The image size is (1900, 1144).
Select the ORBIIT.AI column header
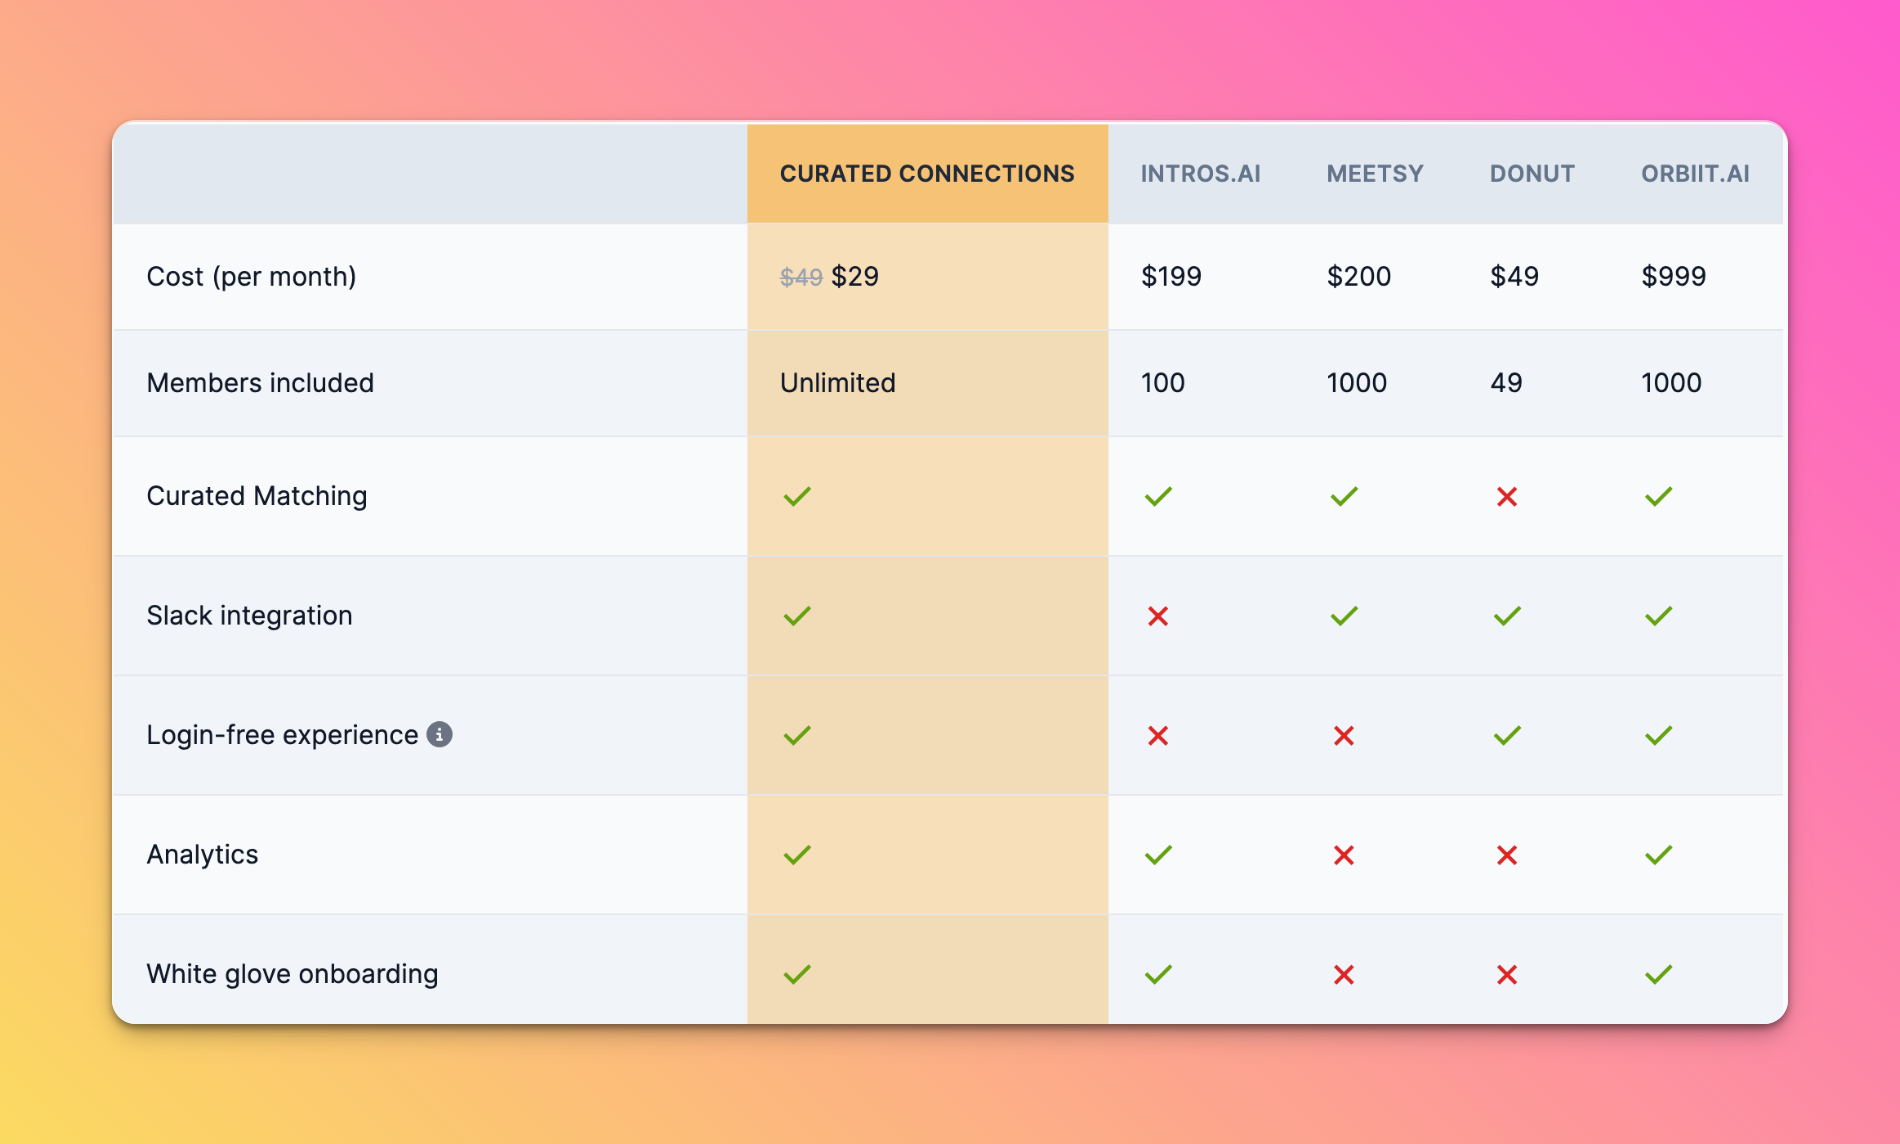pyautogui.click(x=1695, y=174)
